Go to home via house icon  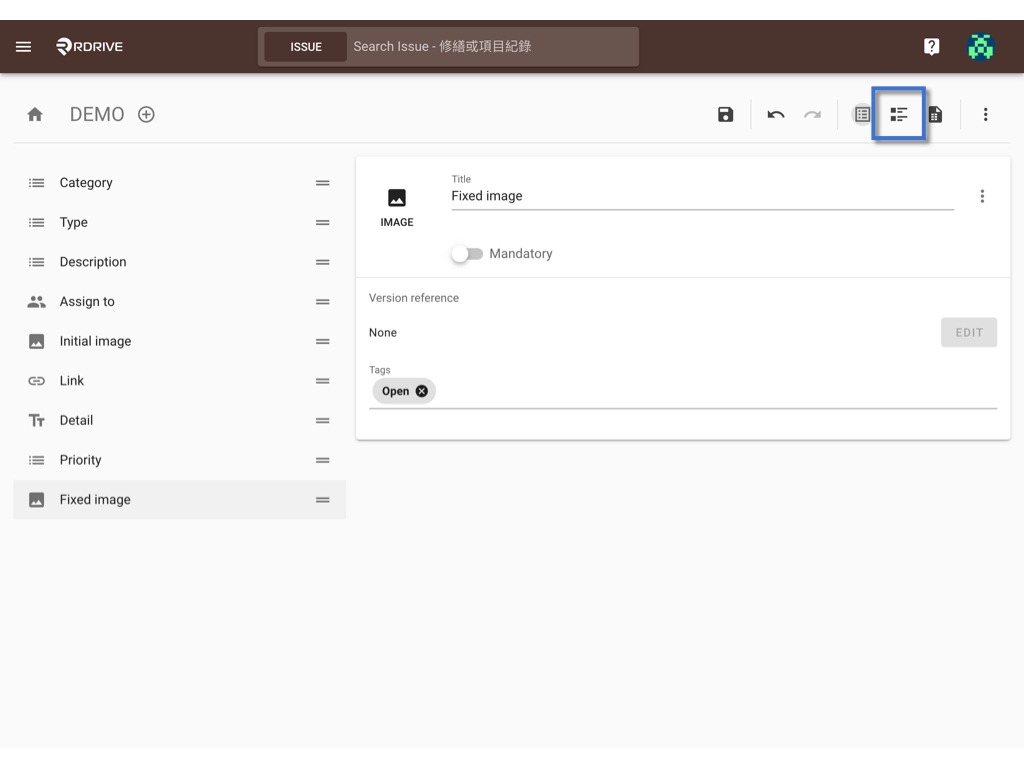click(x=35, y=115)
